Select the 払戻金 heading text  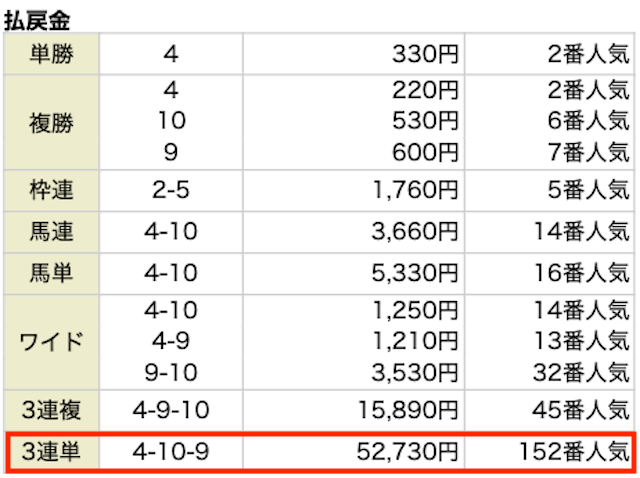click(x=37, y=20)
